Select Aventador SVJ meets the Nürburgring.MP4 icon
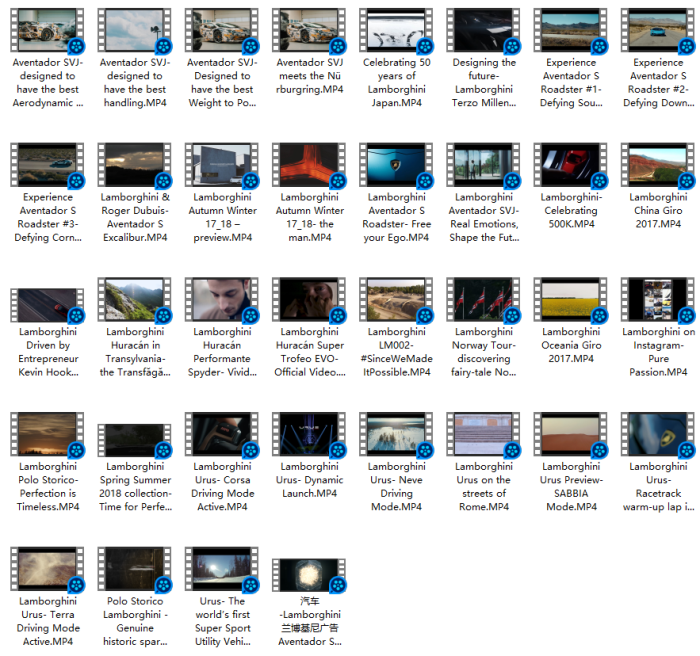Screen dimensions: 700x656 click(x=309, y=30)
